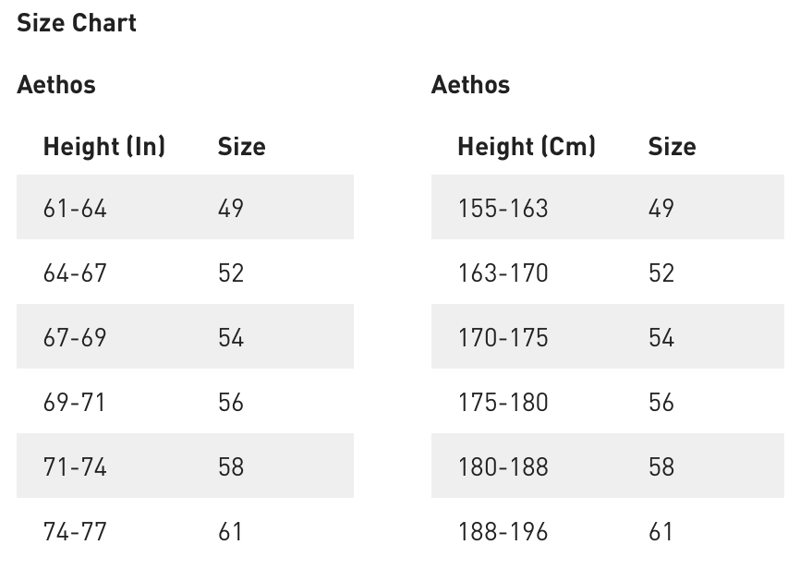Click the Size Chart heading
Screen dimensions: 800x581
77,23
